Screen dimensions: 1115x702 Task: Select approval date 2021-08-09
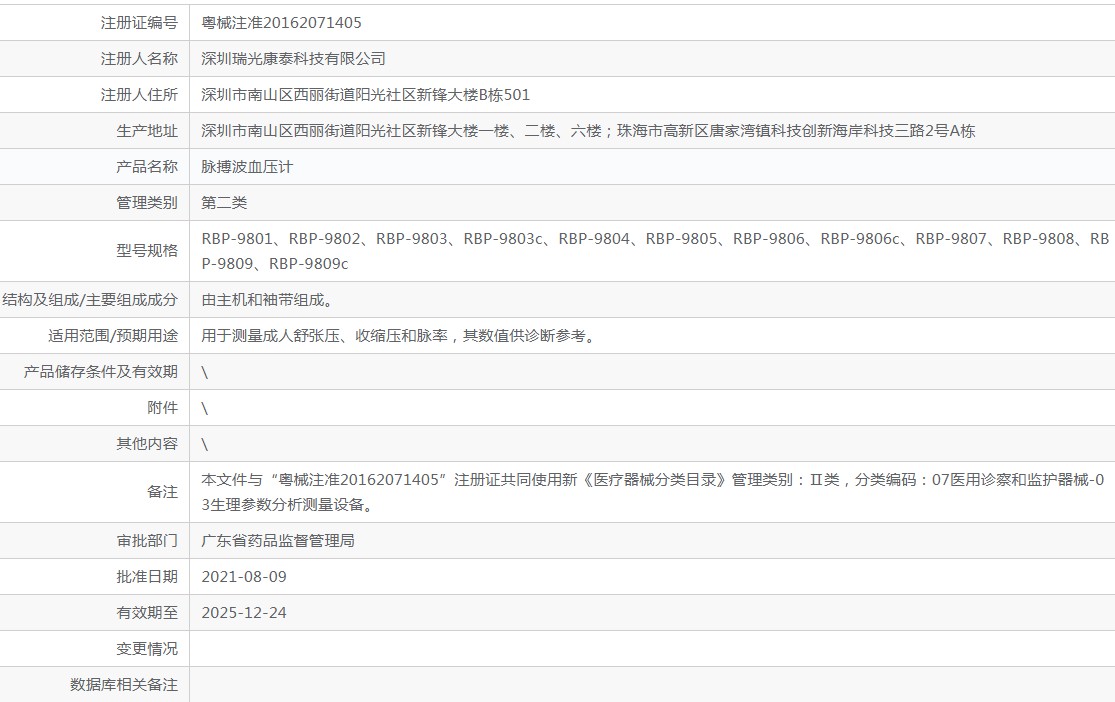[x=244, y=577]
